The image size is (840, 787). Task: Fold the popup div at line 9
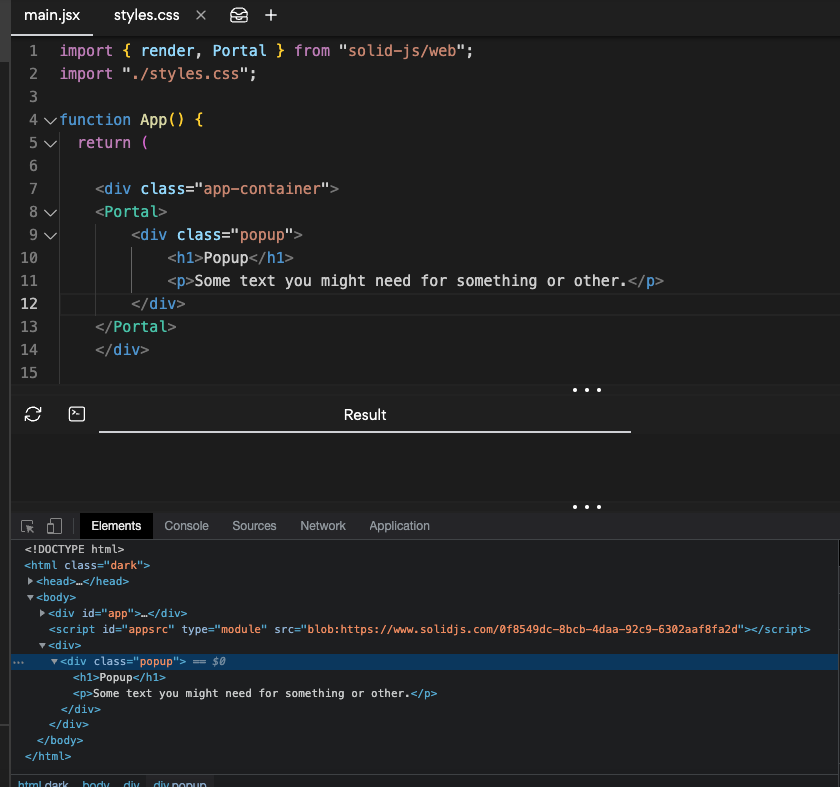coord(50,236)
